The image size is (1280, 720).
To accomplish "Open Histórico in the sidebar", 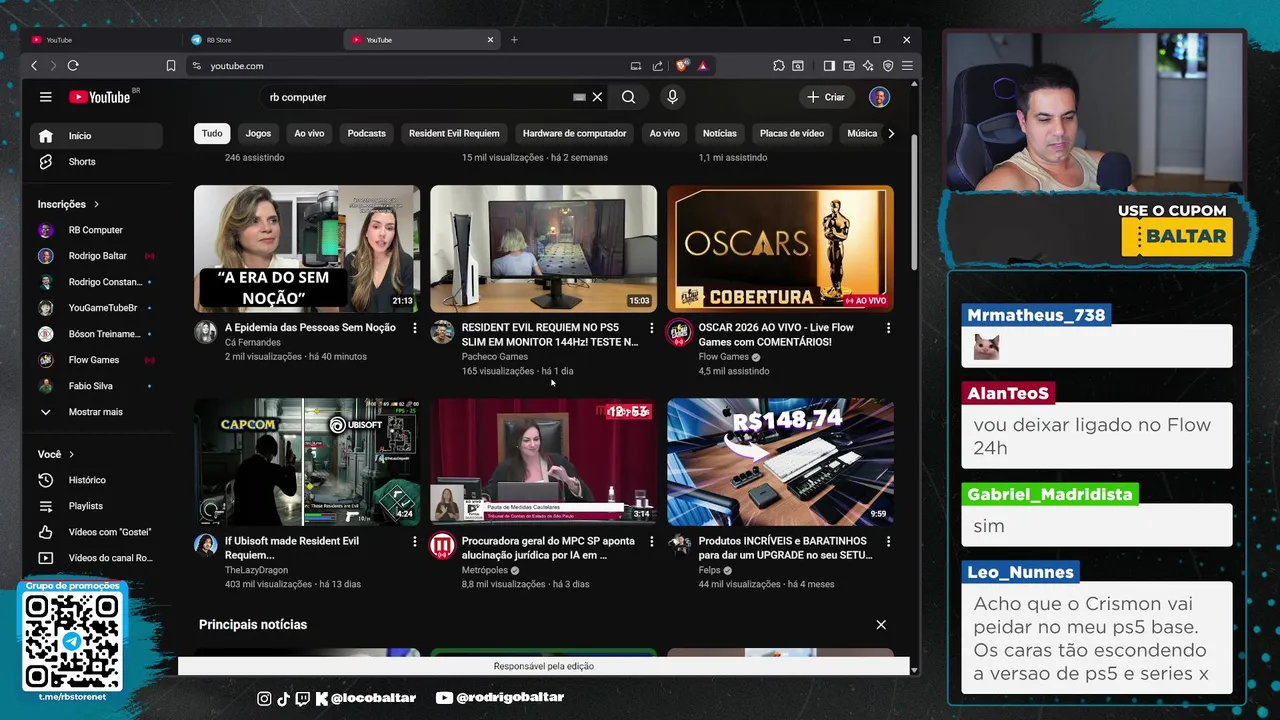I will [97, 480].
